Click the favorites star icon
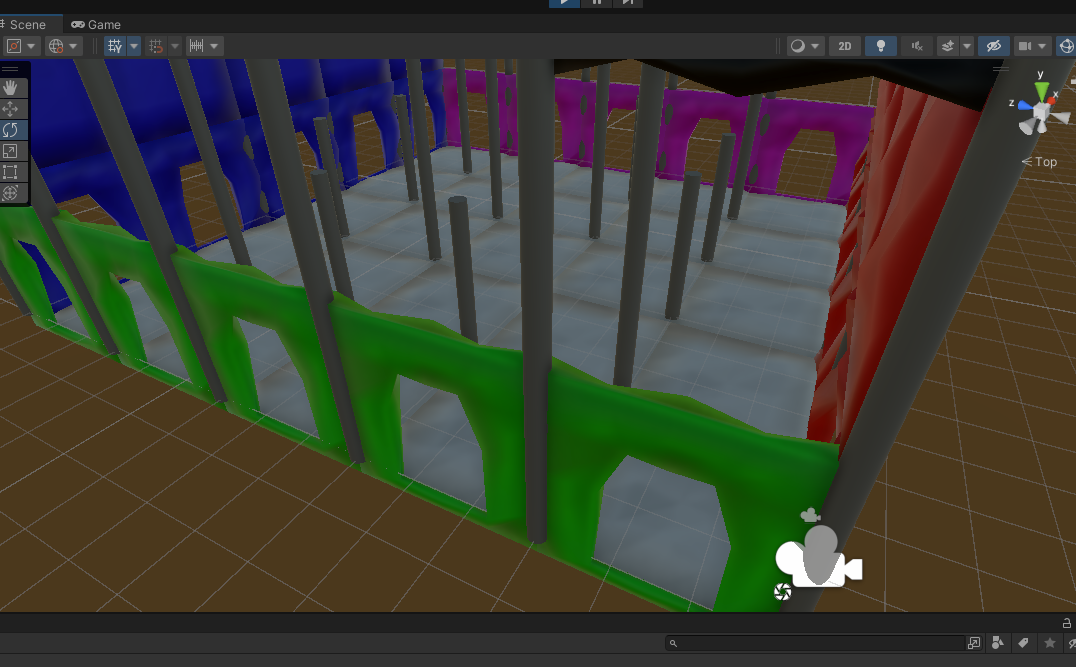This screenshot has height=667, width=1076. (1049, 643)
